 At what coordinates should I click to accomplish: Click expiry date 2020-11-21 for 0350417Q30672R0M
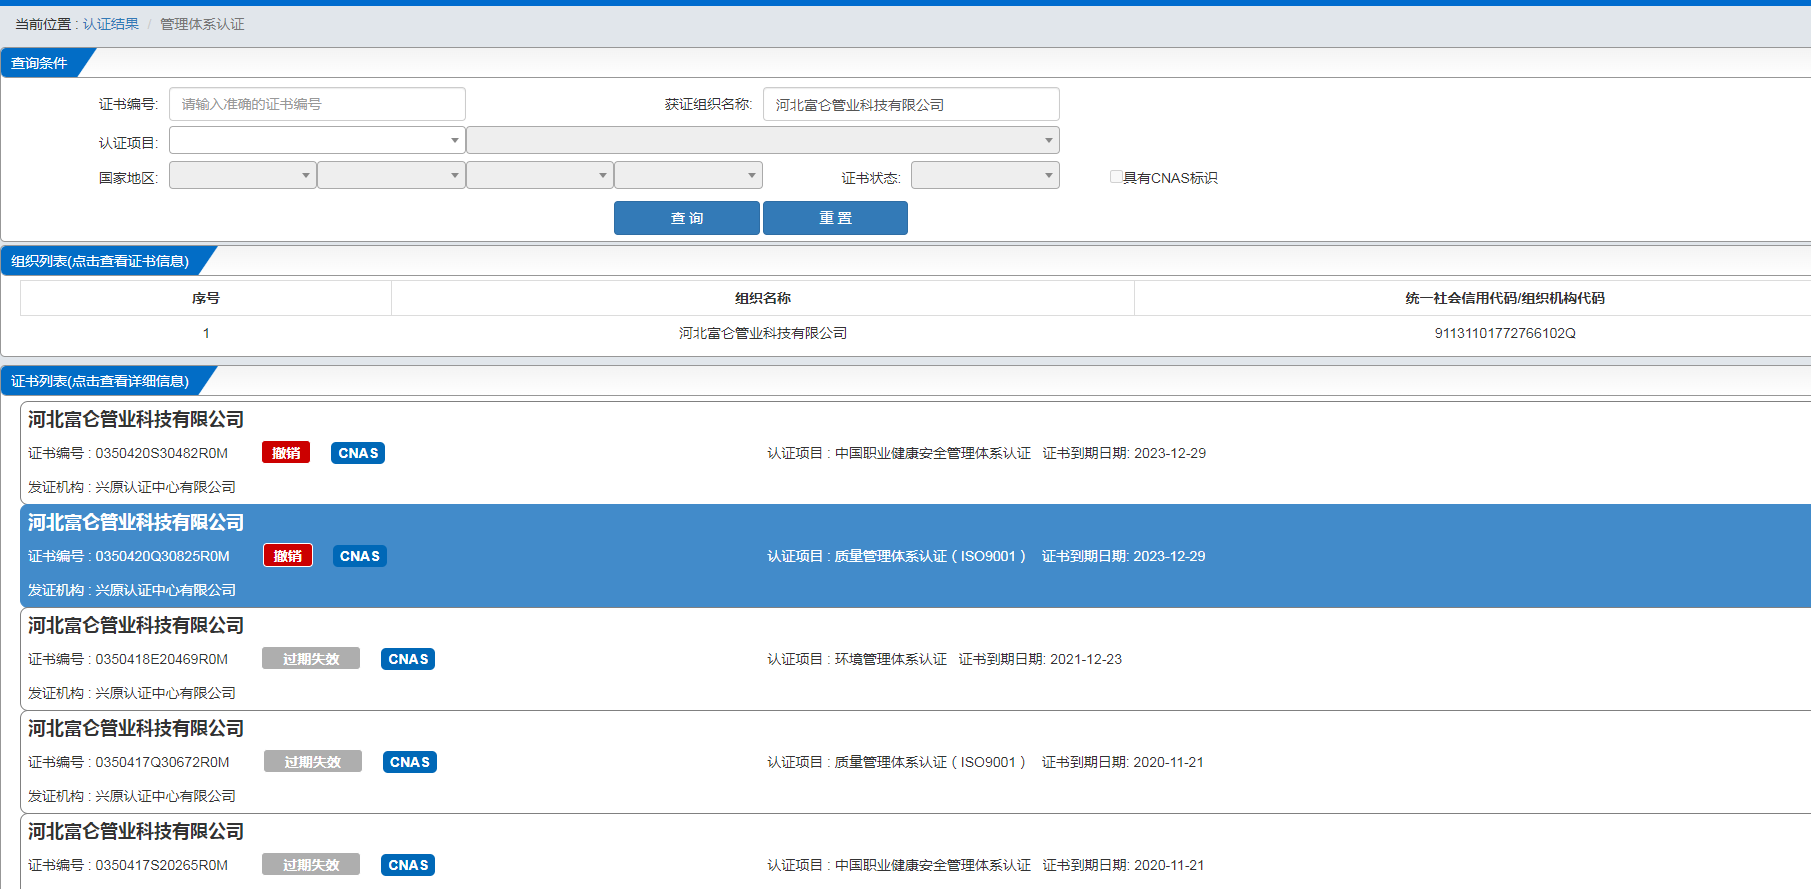[x=1168, y=762]
